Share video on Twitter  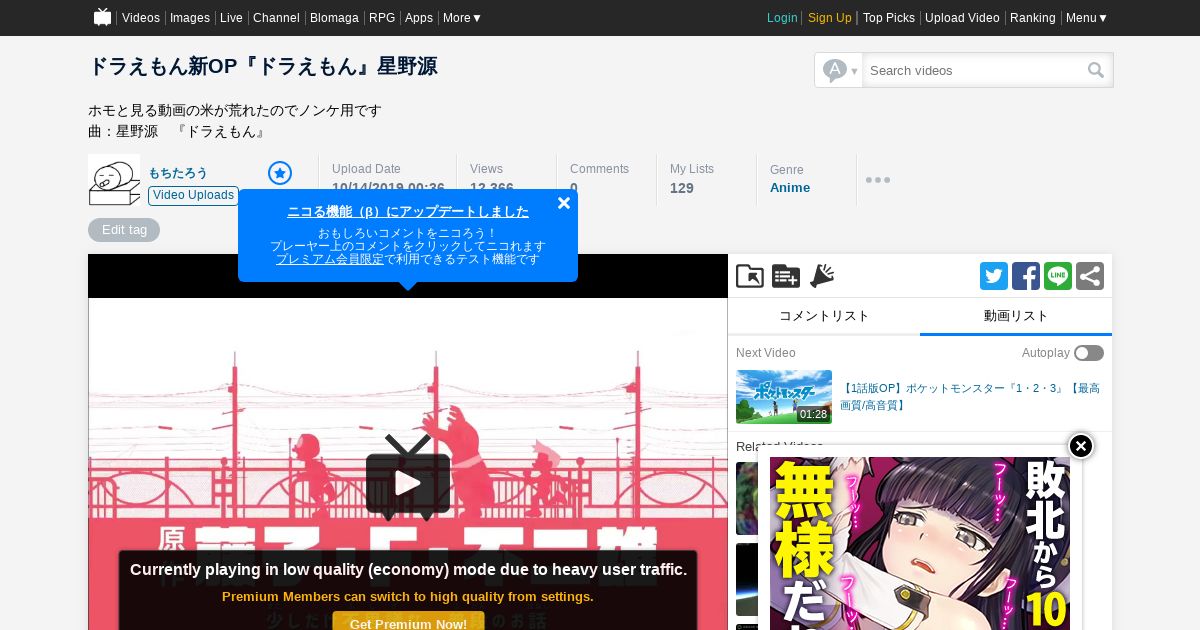pos(994,276)
